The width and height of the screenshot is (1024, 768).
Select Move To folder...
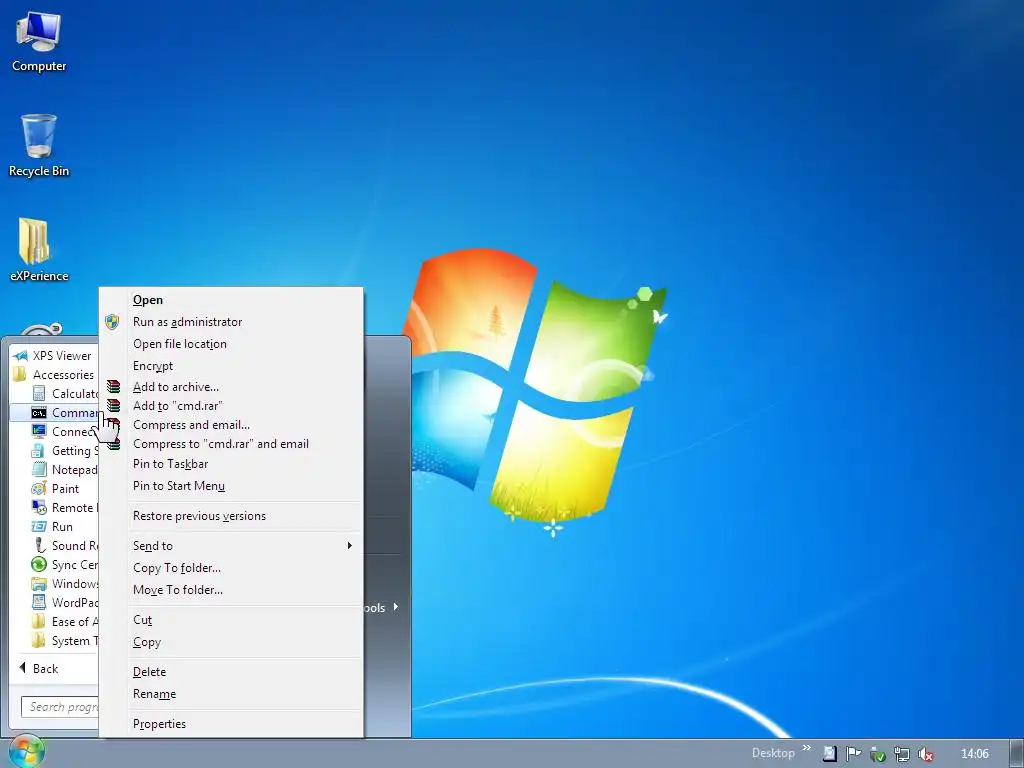pyautogui.click(x=231, y=590)
